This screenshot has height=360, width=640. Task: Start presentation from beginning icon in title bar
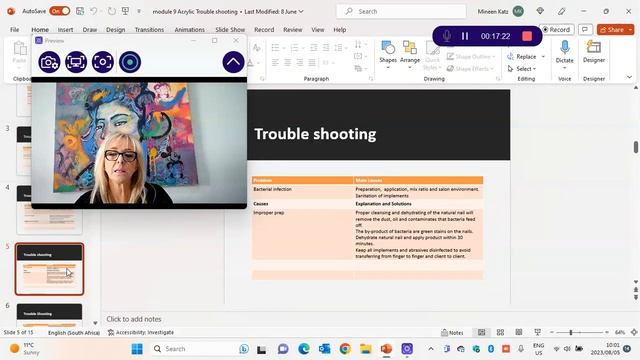[x=125, y=11]
